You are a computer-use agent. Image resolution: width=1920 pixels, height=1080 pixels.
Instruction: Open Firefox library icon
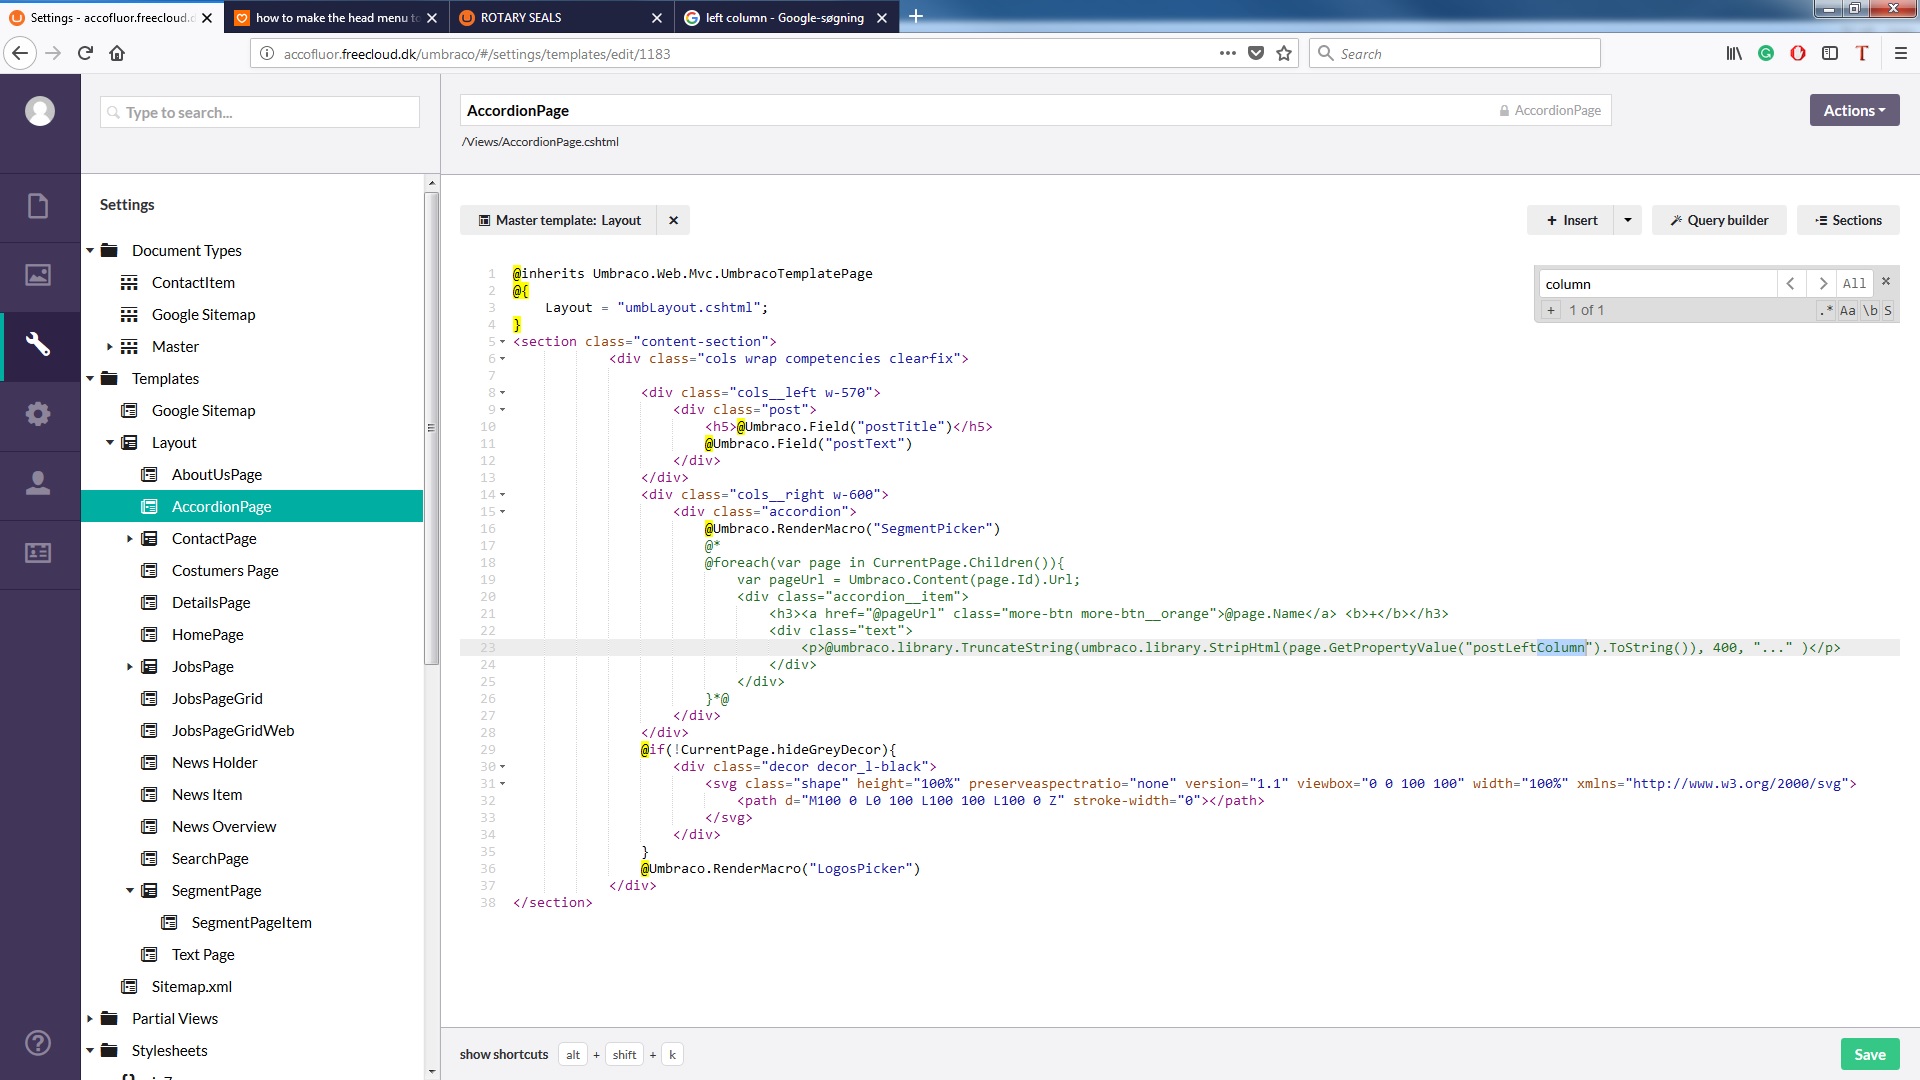1734,53
